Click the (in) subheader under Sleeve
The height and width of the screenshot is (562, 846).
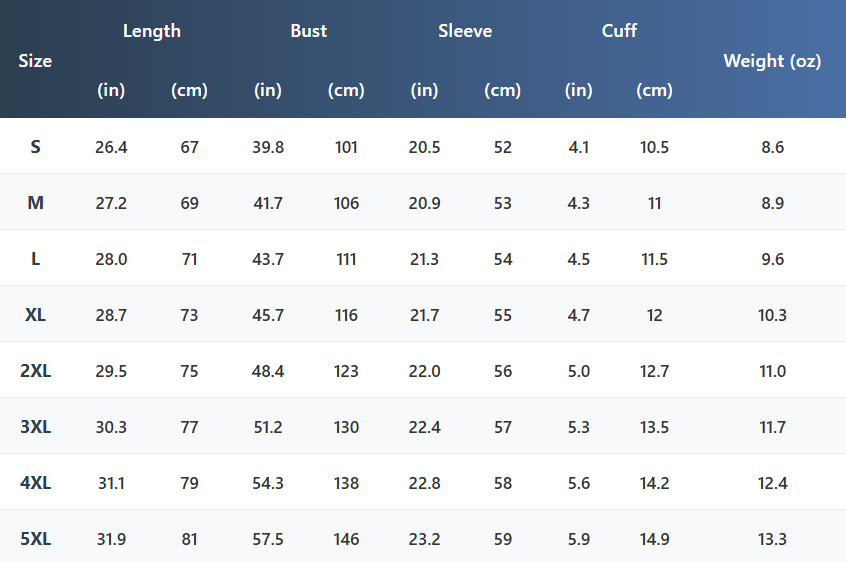point(424,90)
